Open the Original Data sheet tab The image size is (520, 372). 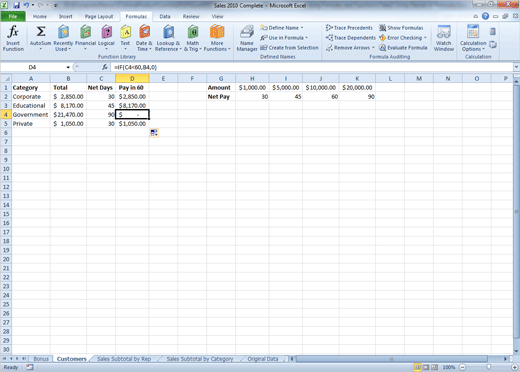[x=263, y=359]
